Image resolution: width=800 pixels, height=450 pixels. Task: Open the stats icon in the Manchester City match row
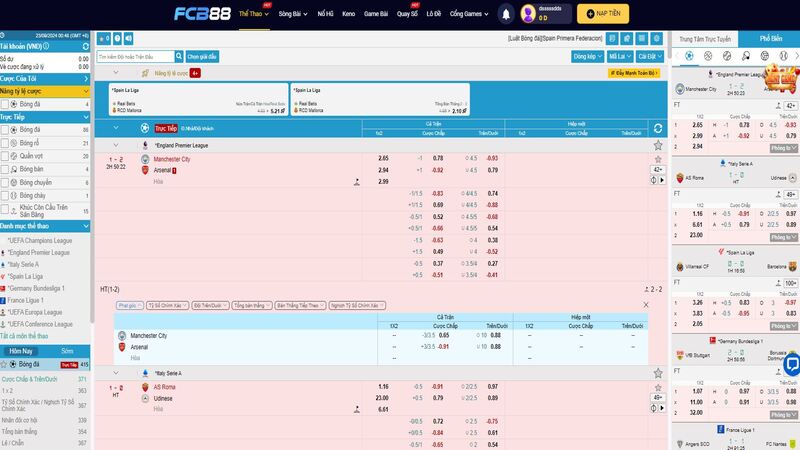click(654, 180)
